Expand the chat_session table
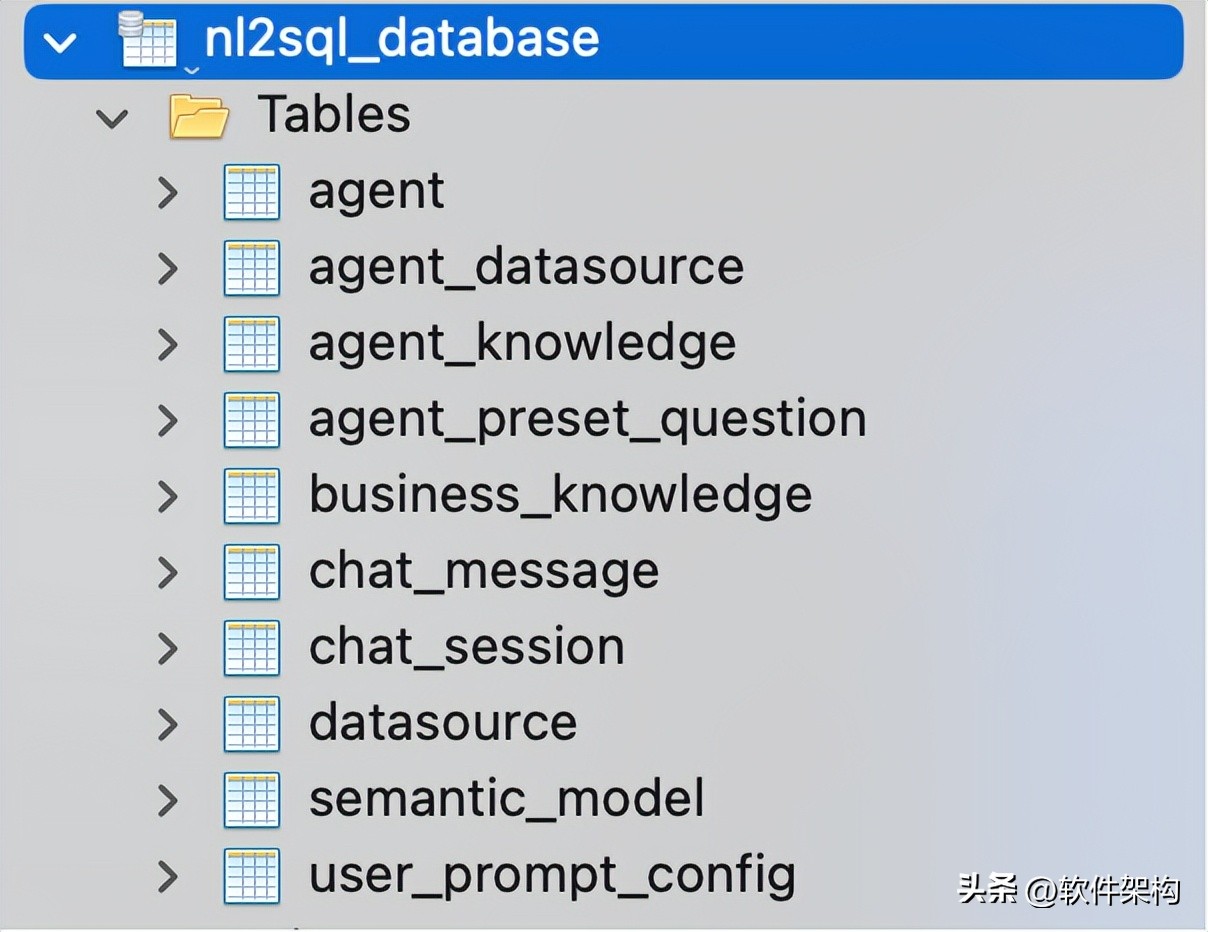The width and height of the screenshot is (1208, 932). point(167,648)
